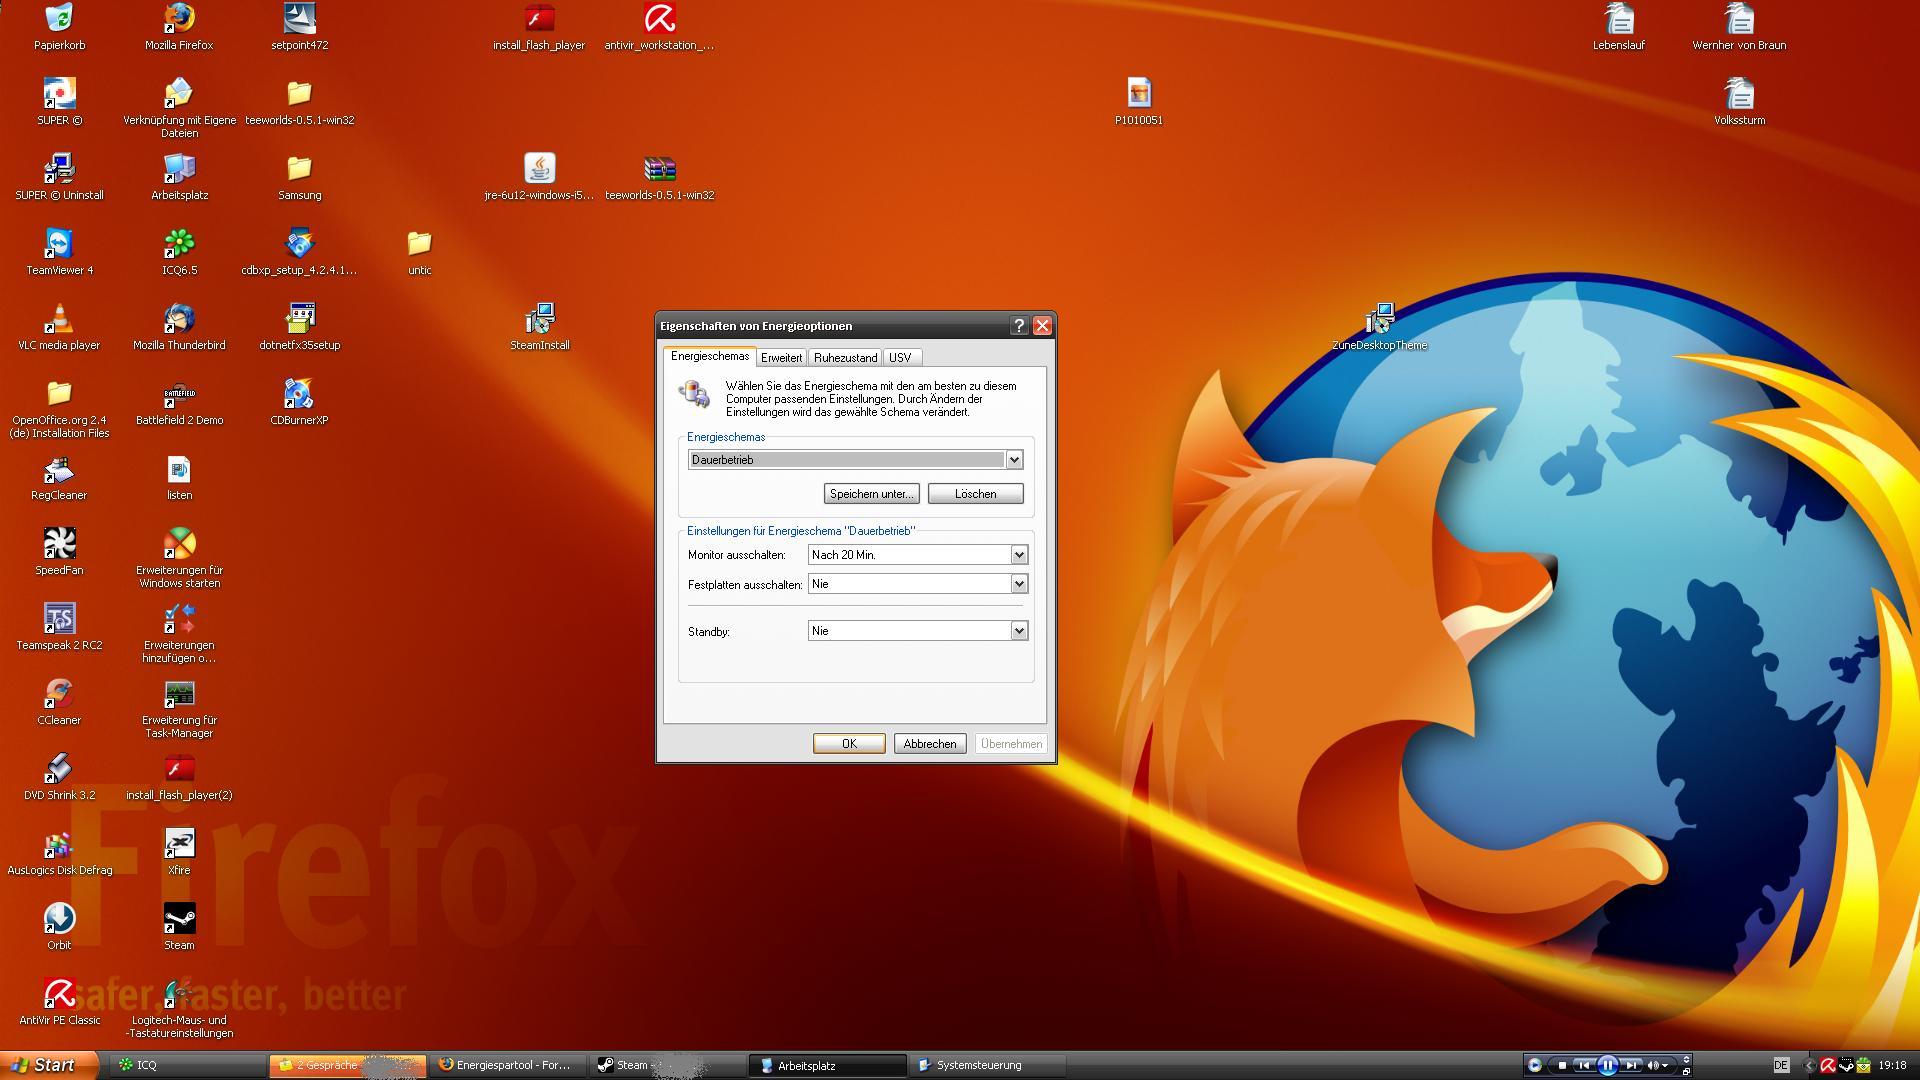This screenshot has width=1920, height=1080.
Task: Click the stop button in taskbar media player
Action: point(1562,1065)
